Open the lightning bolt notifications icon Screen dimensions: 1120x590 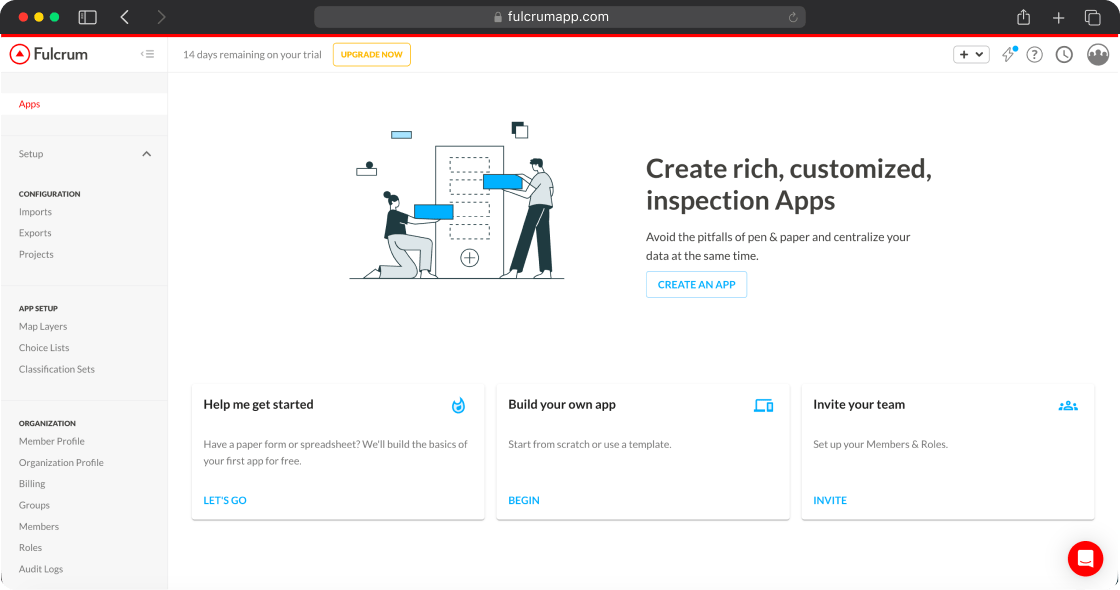point(1009,54)
